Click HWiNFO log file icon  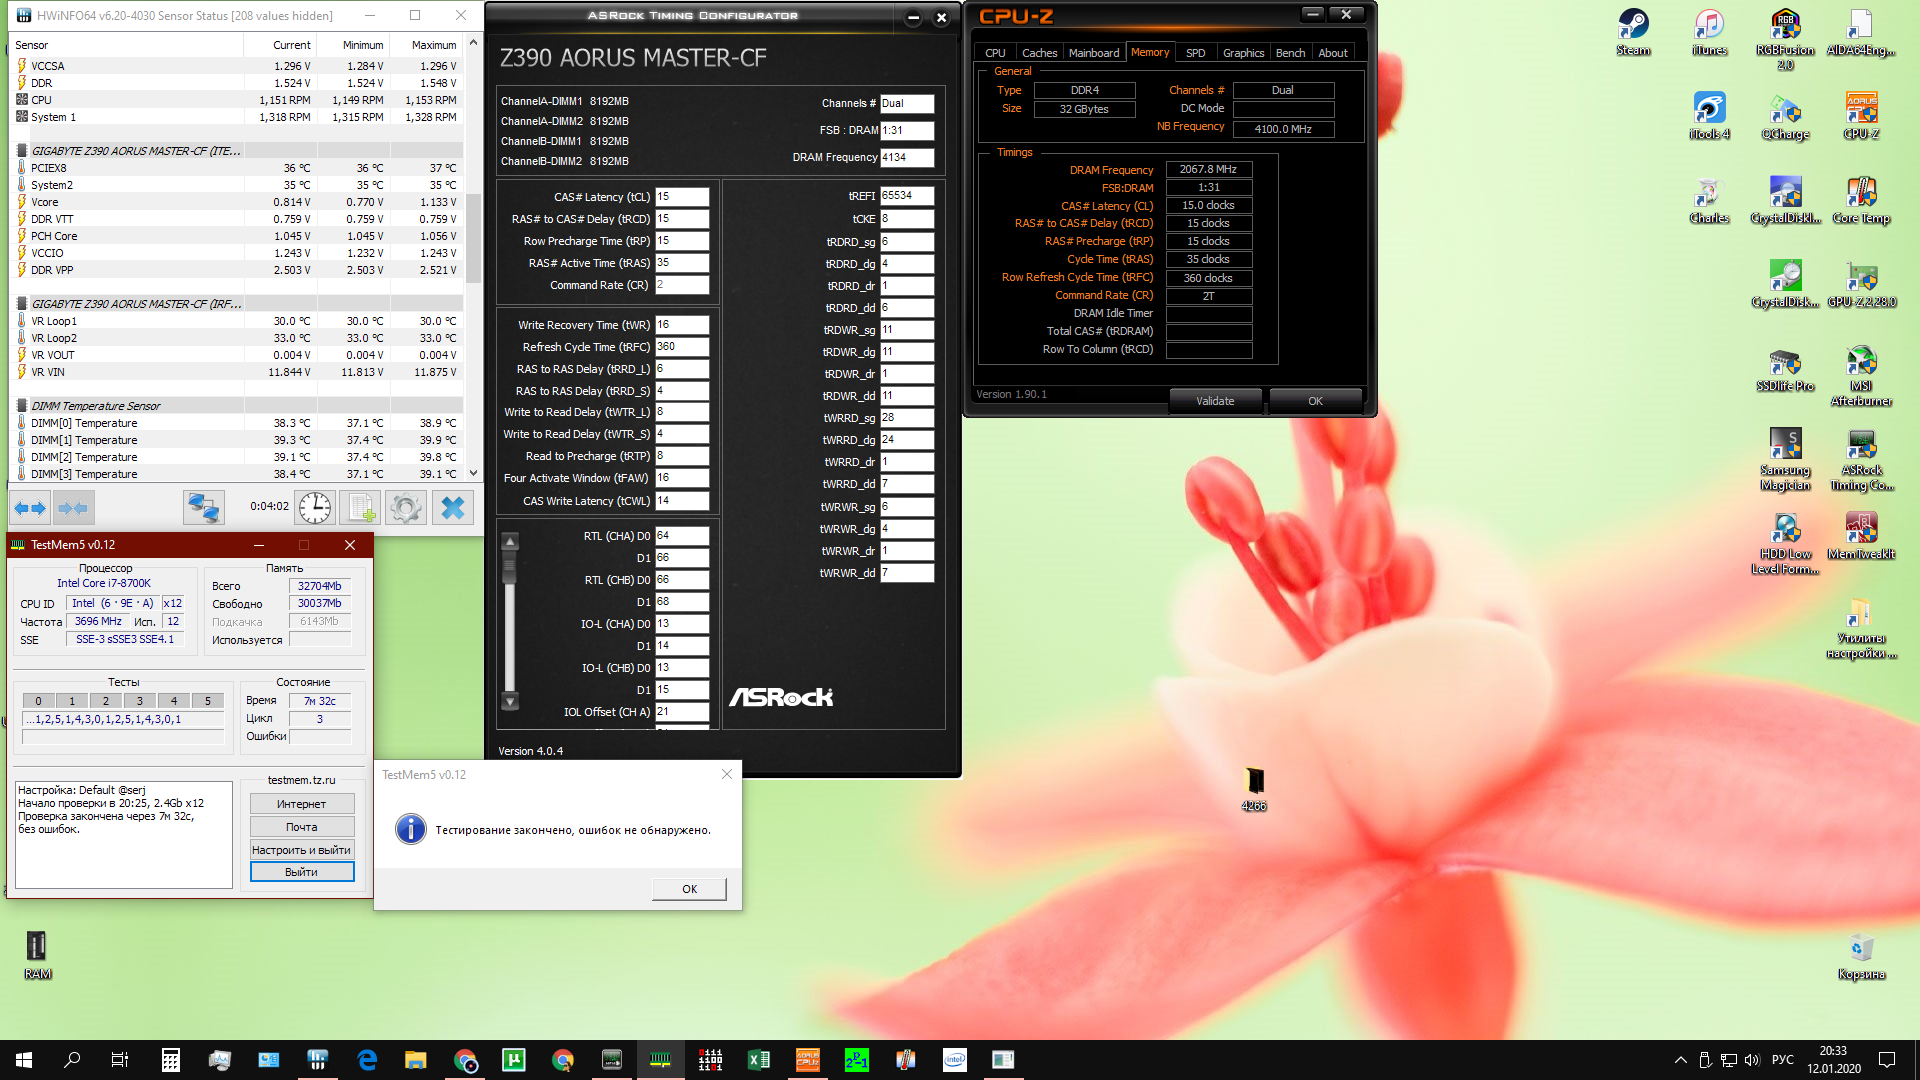(x=361, y=508)
